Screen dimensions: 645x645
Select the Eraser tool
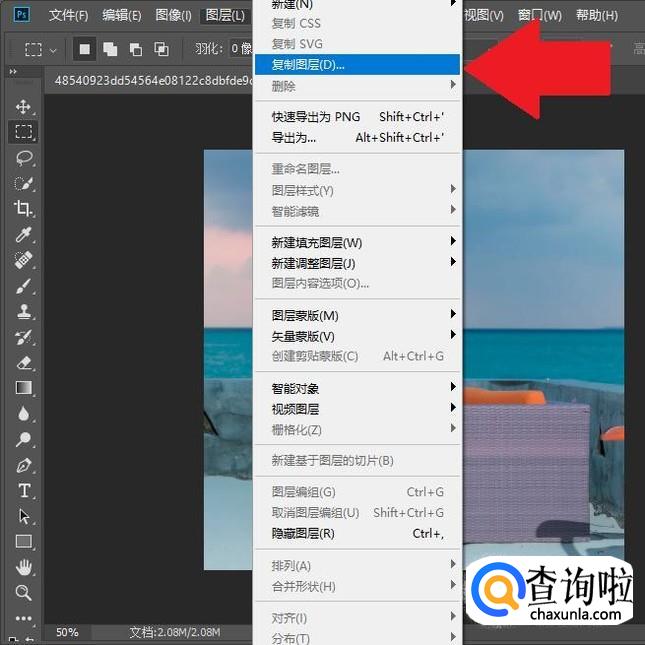click(24, 363)
